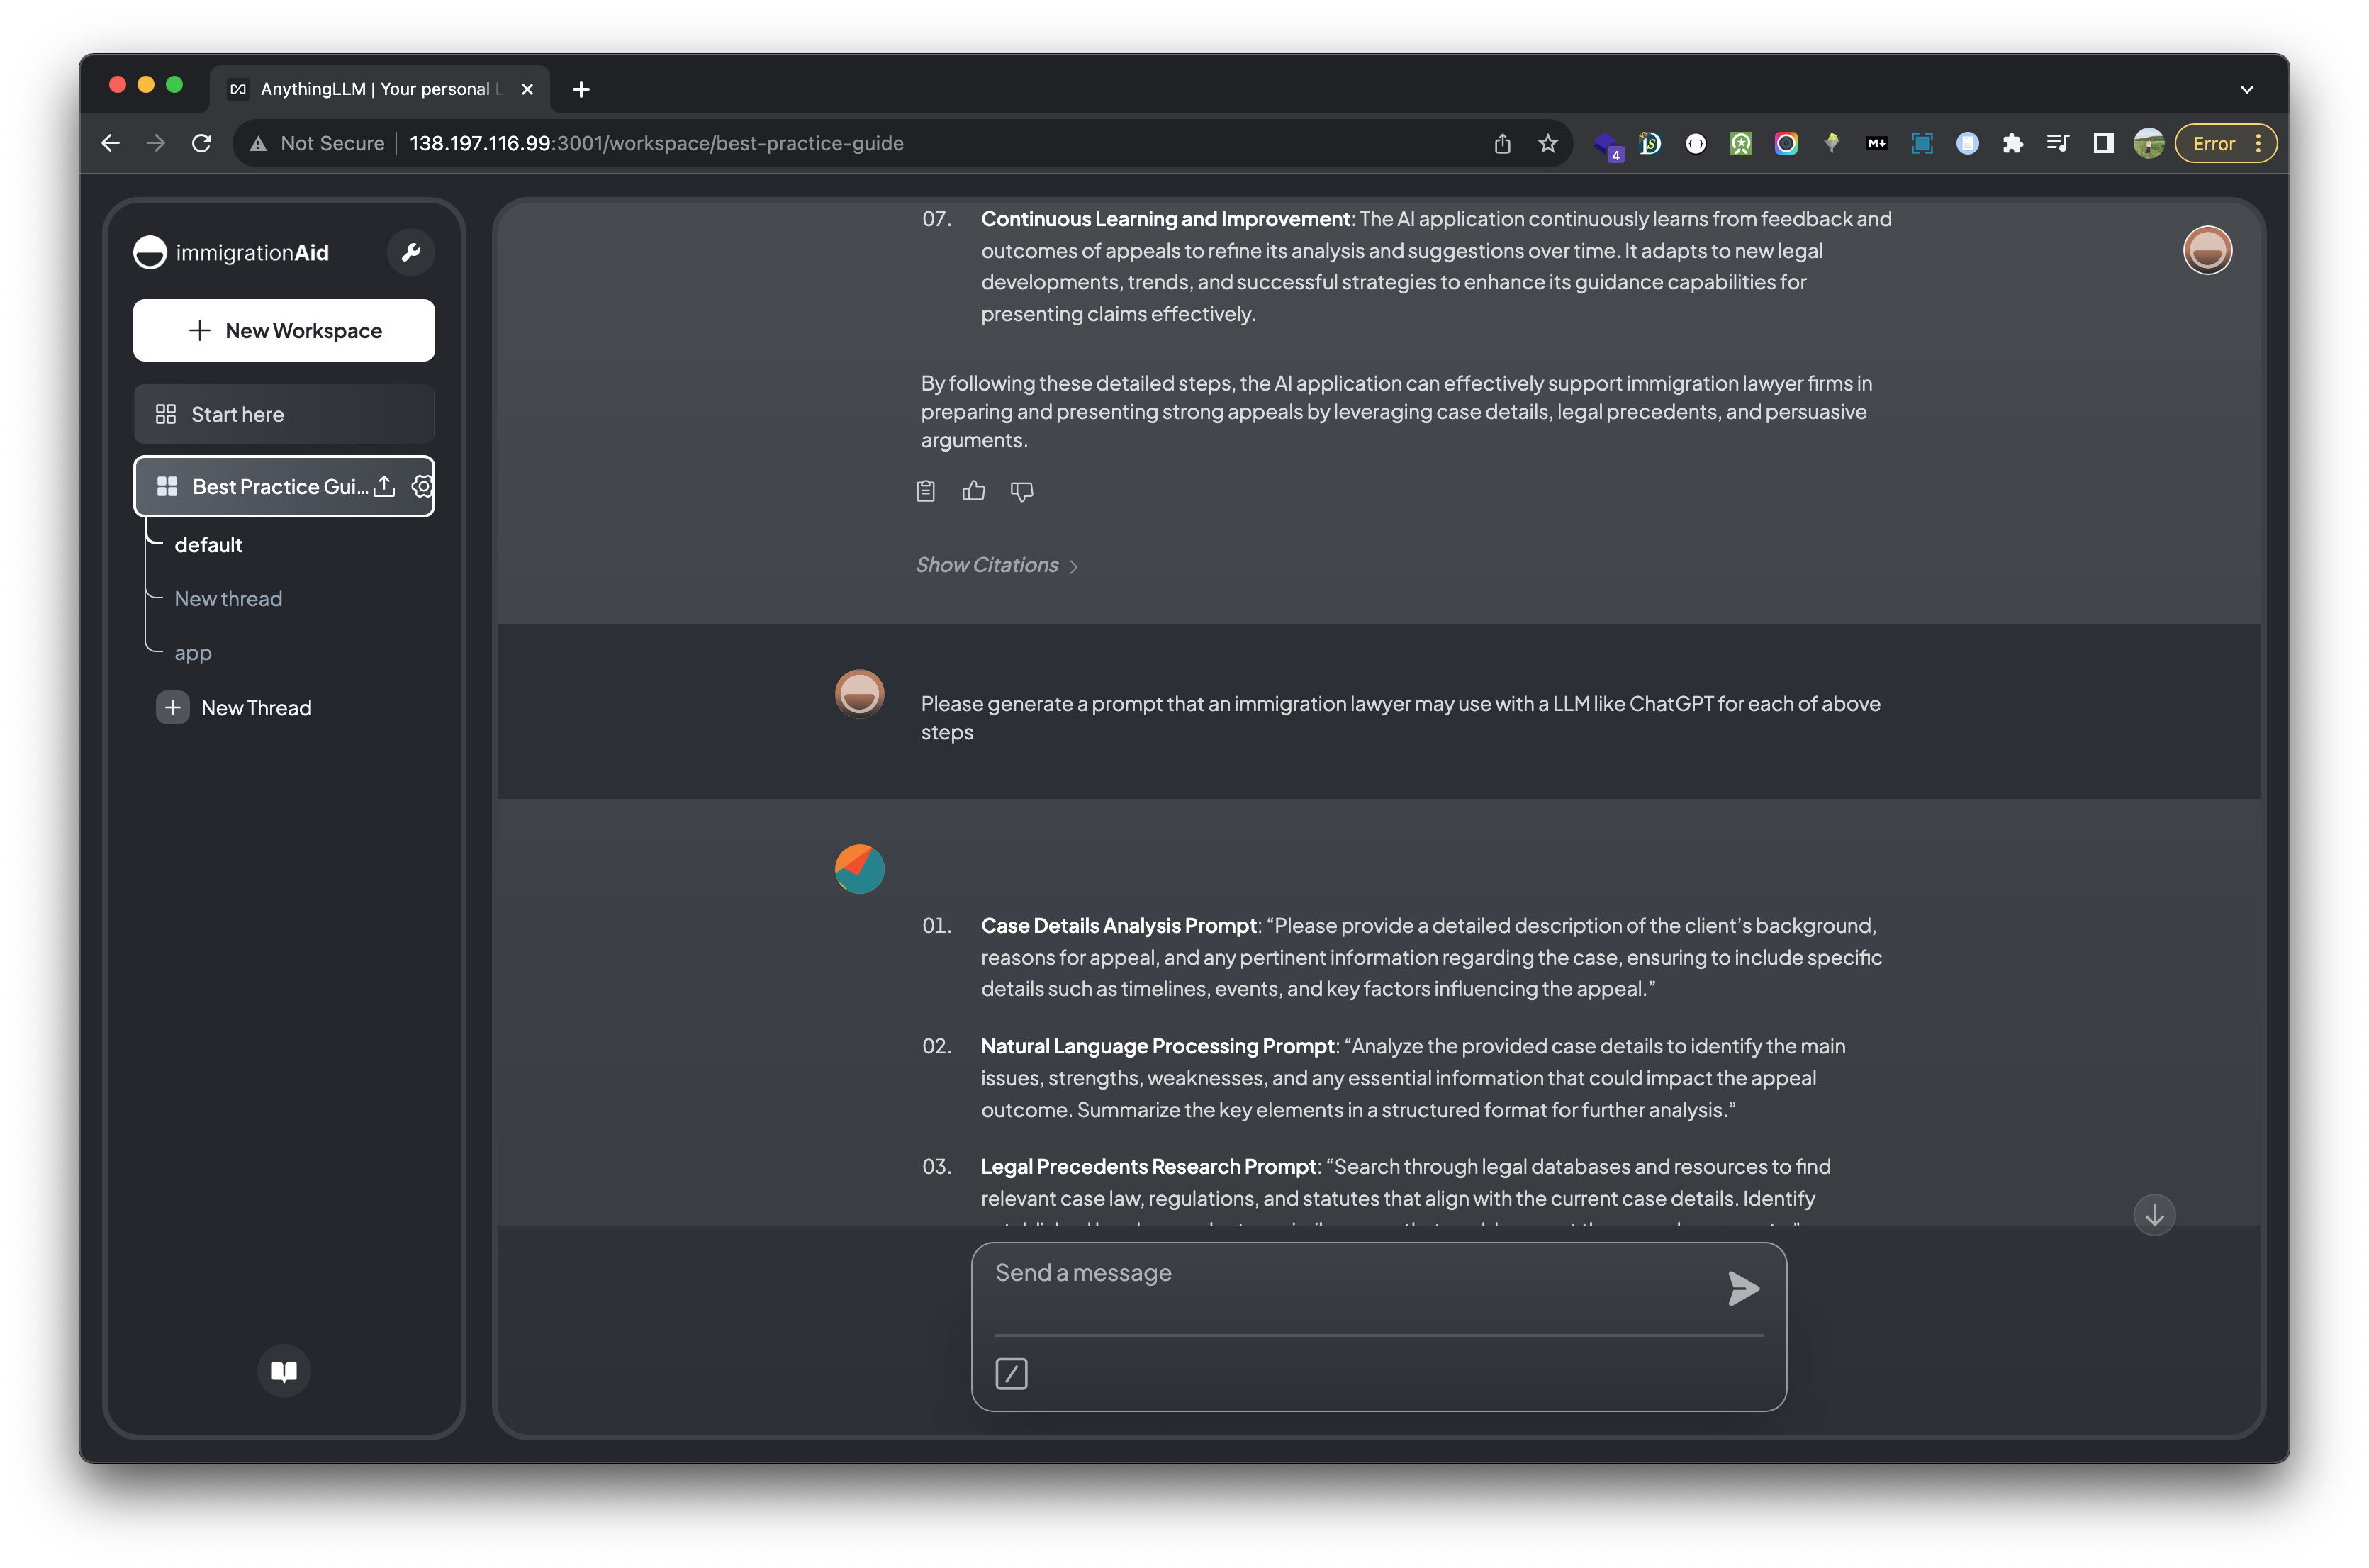
Task: Click the copy response clipboard icon
Action: [925, 491]
